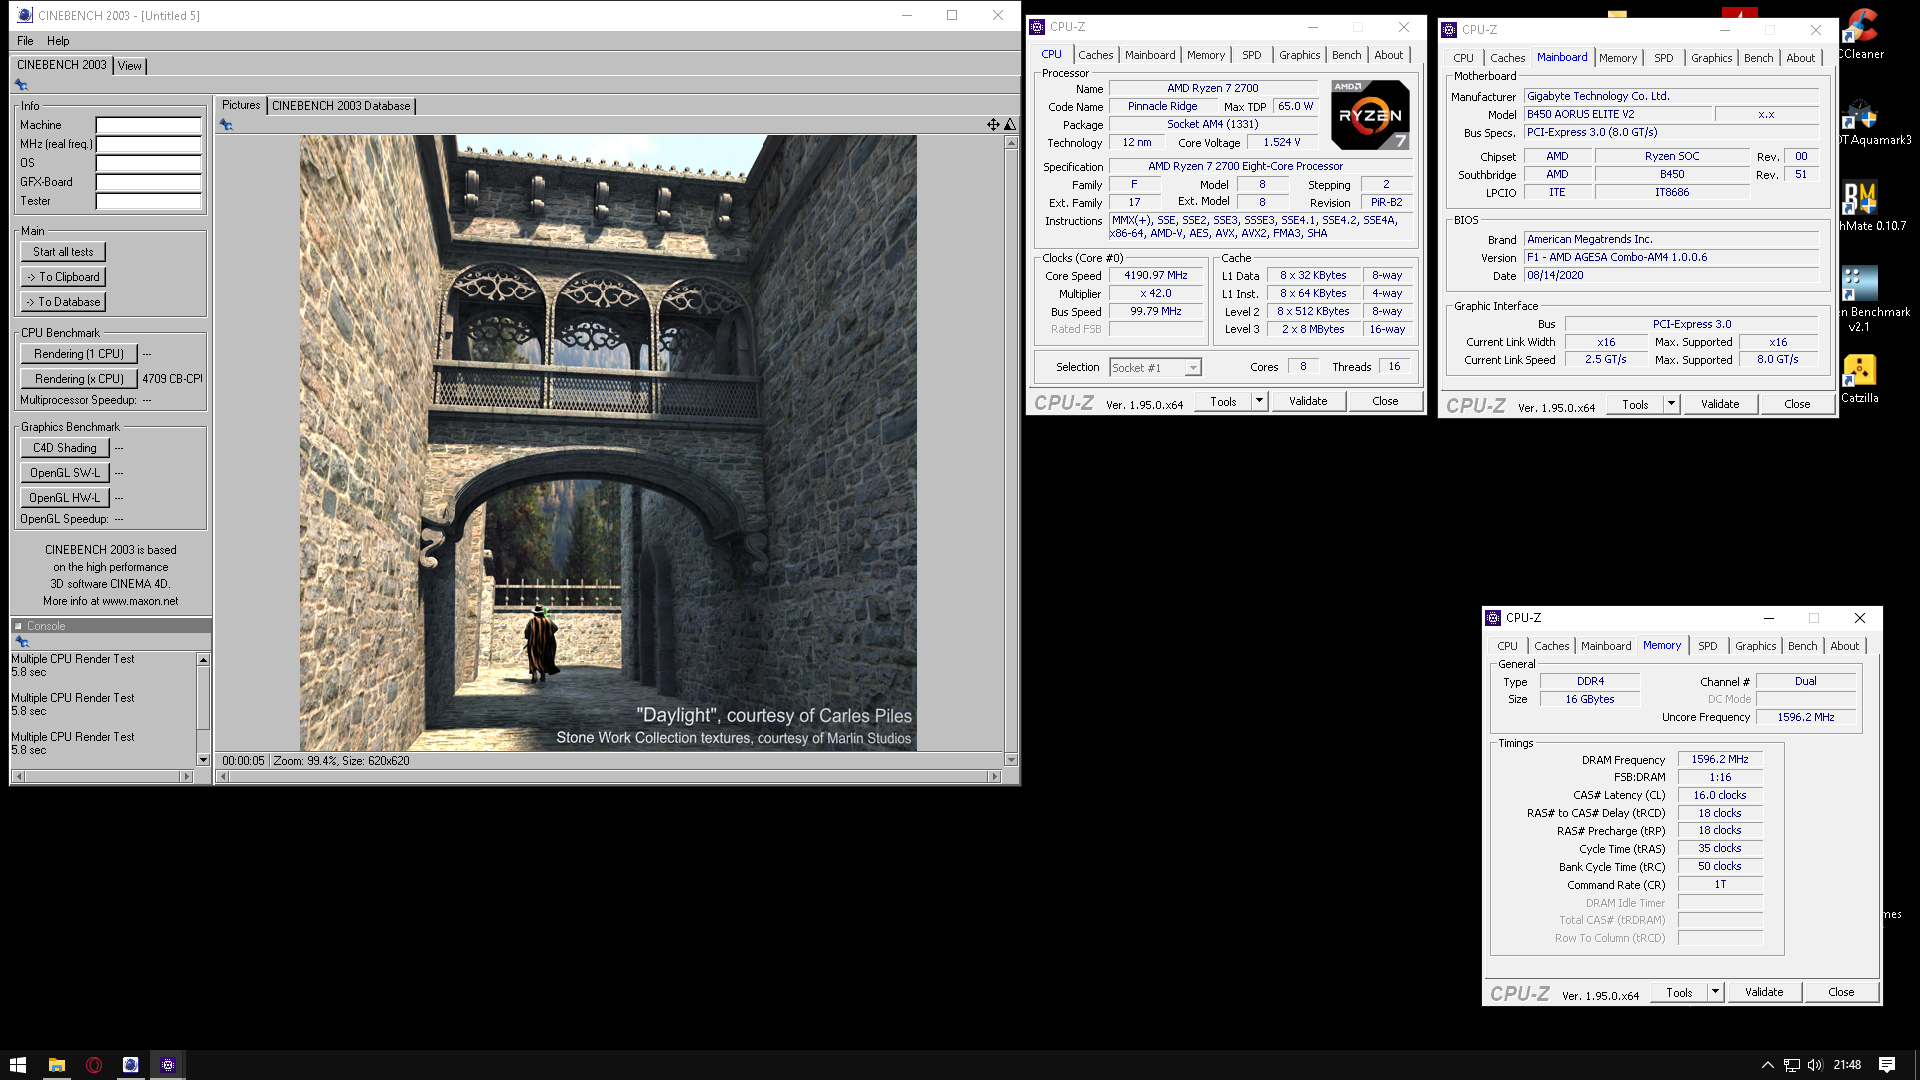Select the CCleaner desktop shortcut

[x=1860, y=35]
